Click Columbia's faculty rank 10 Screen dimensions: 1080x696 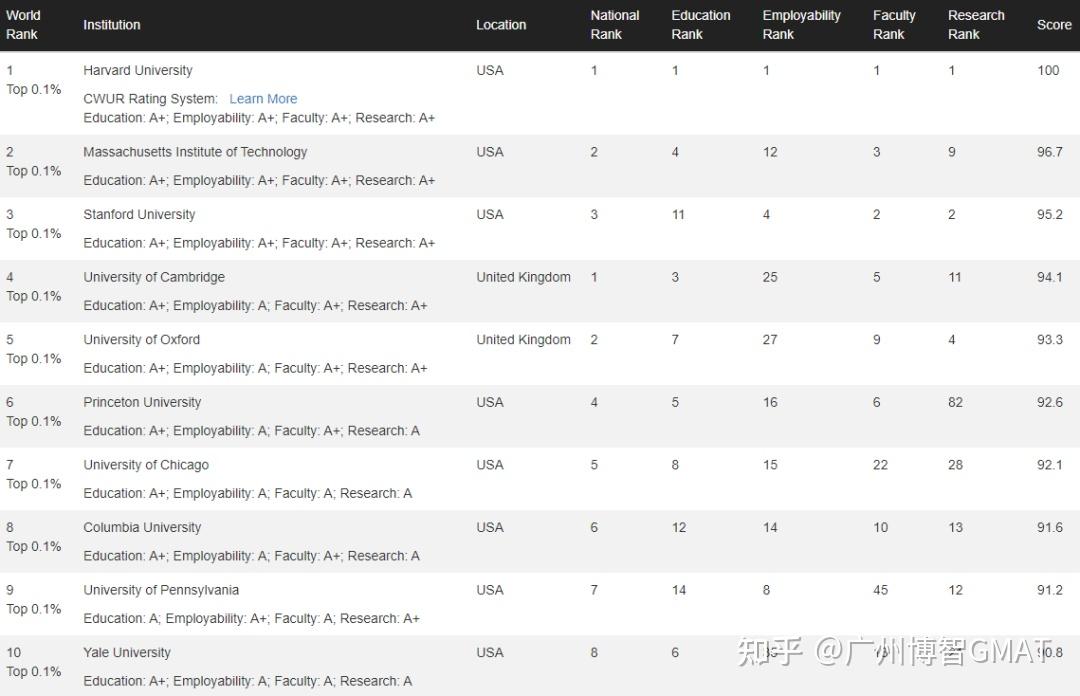880,527
